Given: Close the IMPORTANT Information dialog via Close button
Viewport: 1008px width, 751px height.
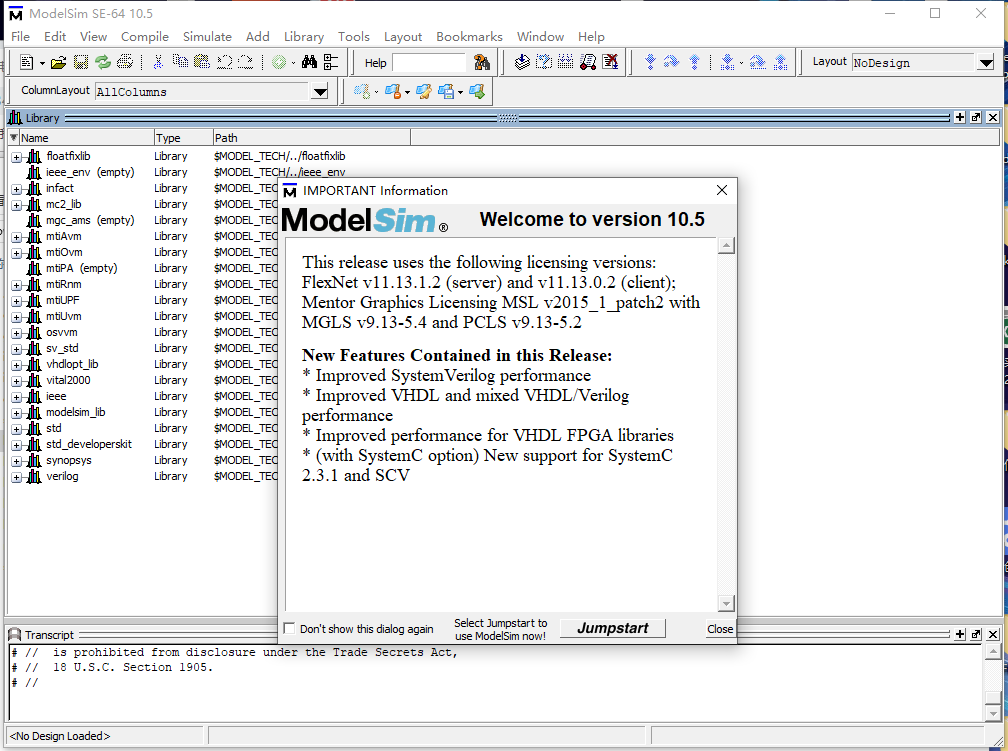Looking at the screenshot, I should pos(719,628).
